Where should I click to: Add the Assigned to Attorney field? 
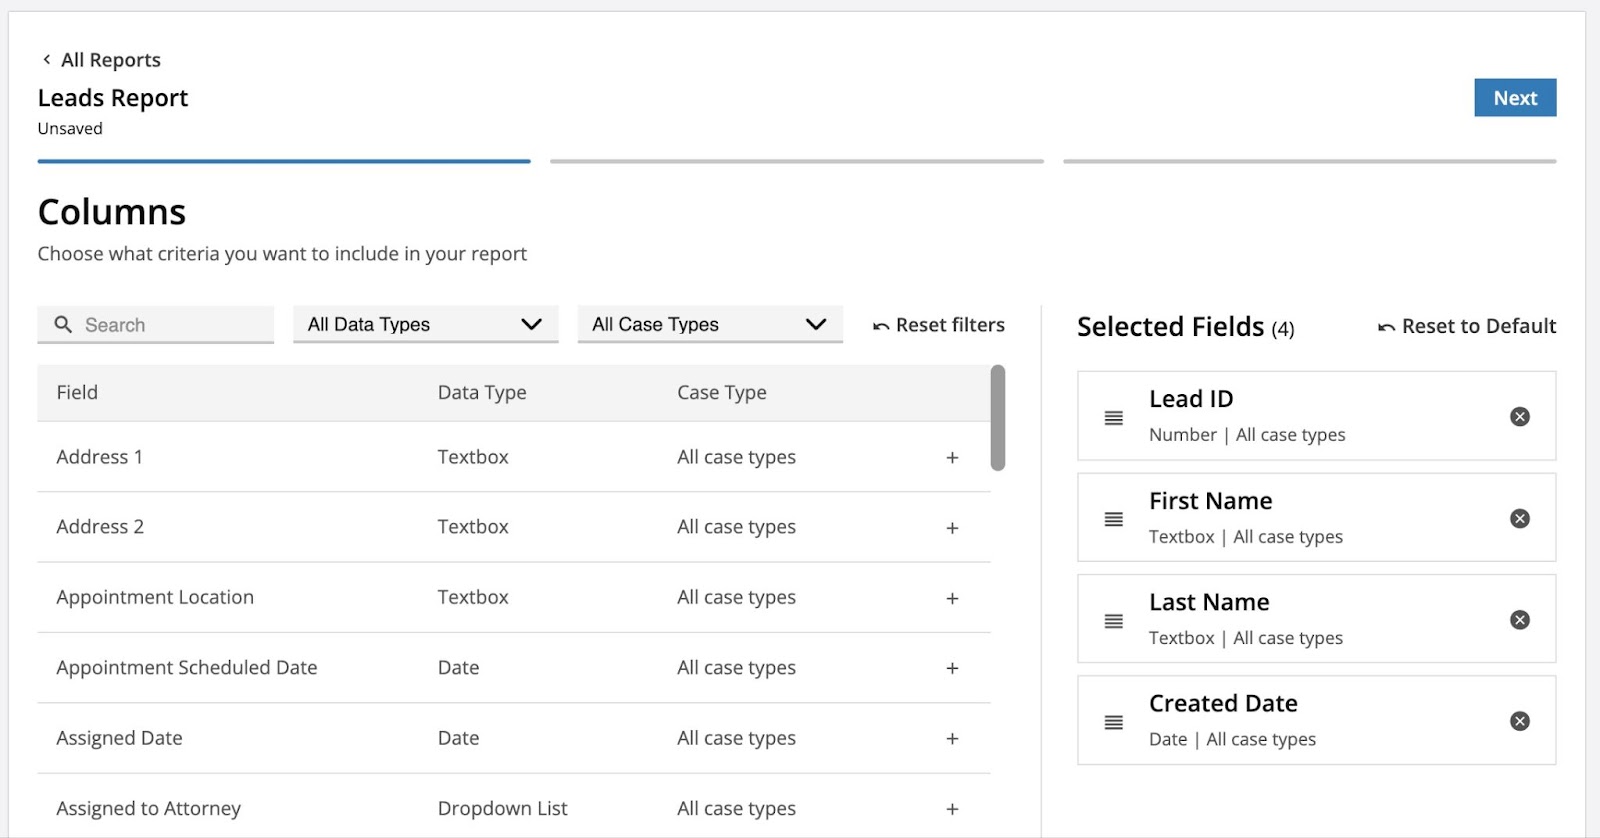pyautogui.click(x=952, y=809)
